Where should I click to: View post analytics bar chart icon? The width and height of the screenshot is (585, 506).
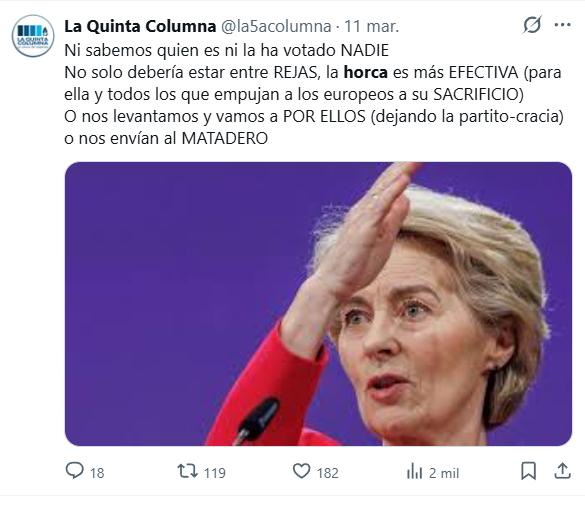414,471
